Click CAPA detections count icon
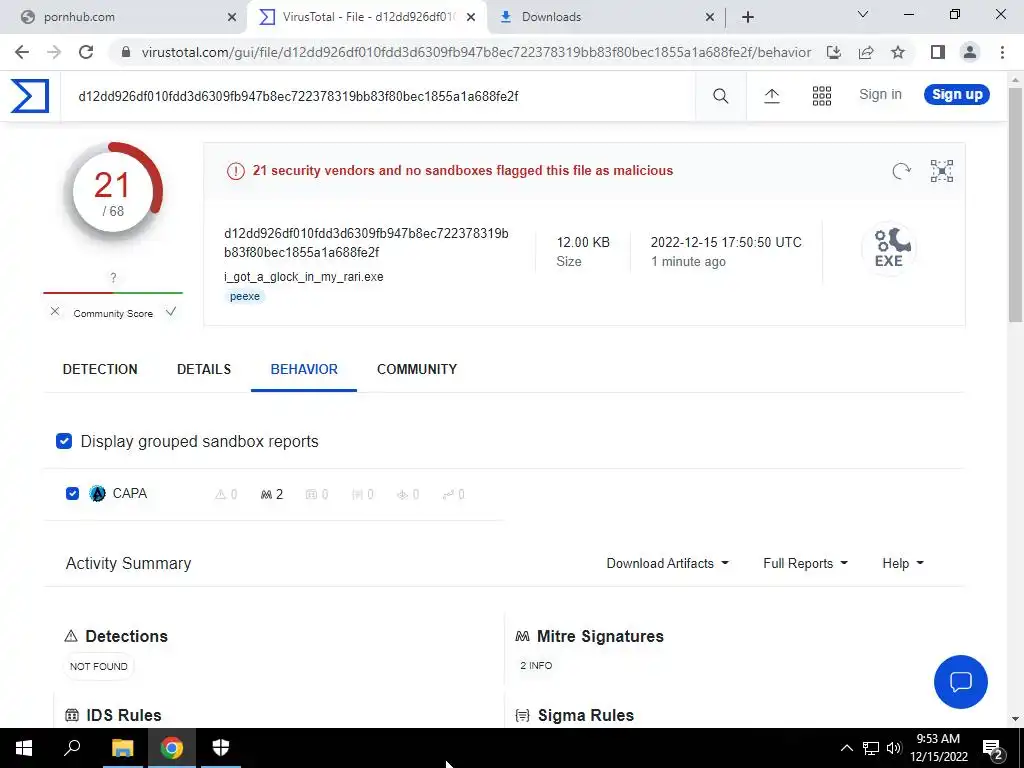 pos(226,494)
